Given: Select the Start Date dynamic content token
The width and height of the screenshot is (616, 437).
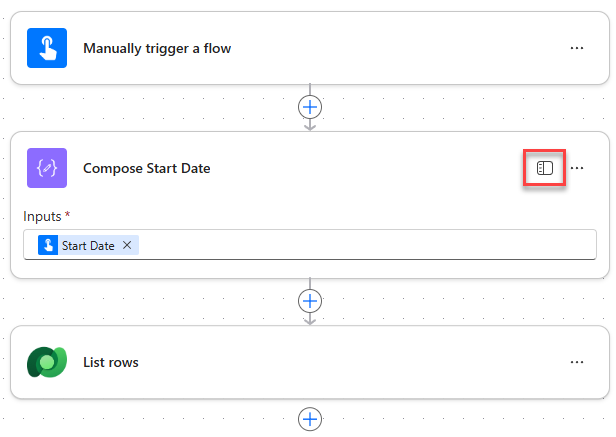Looking at the screenshot, I should pyautogui.click(x=88, y=245).
